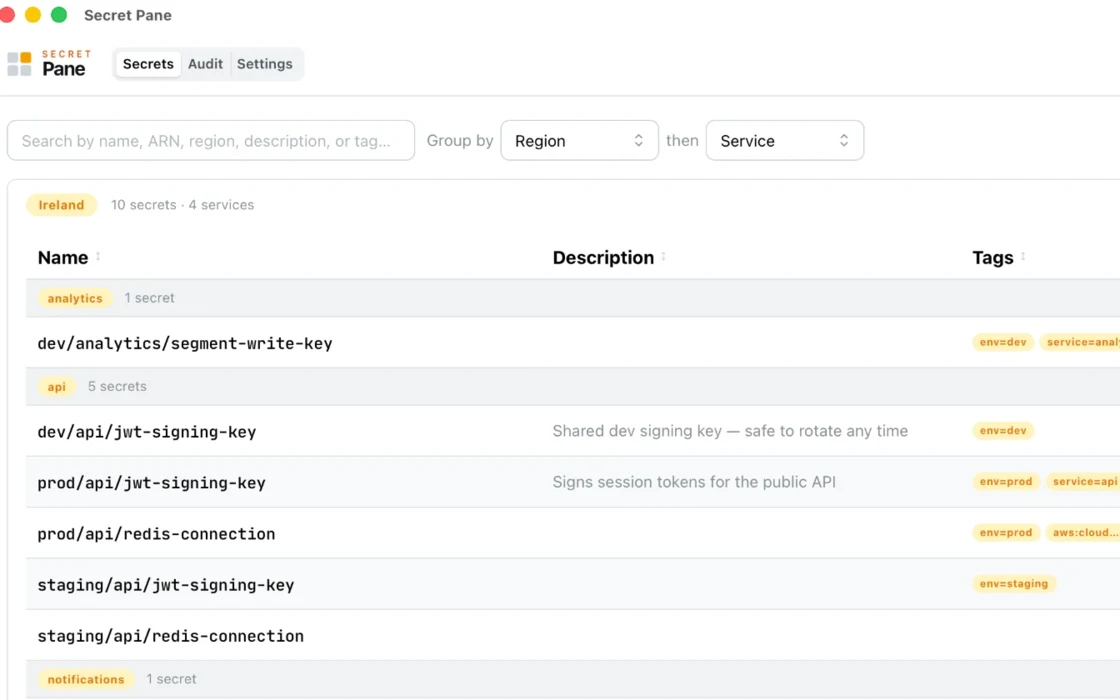
Task: Click env=dev tag on dev/api/jwt-signing-key row
Action: [1003, 431]
